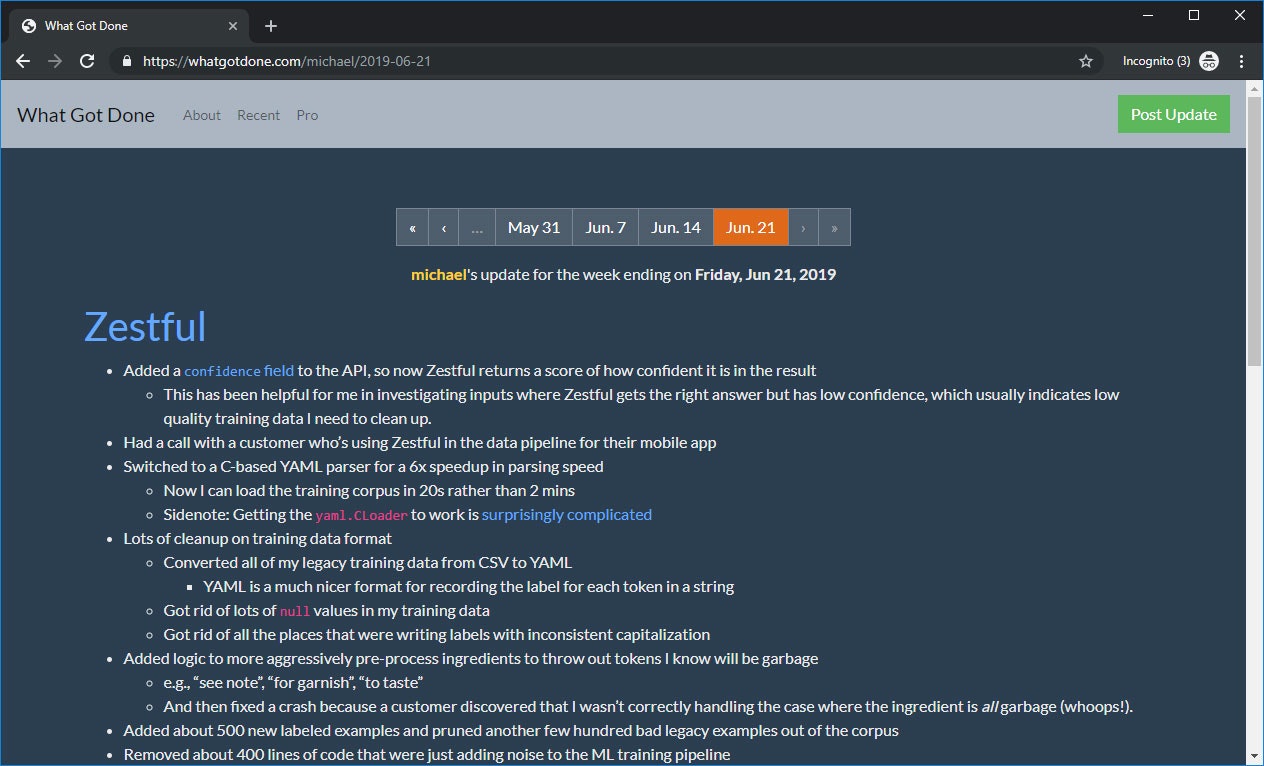
Task: Click the Friday, Jun 21, 2019 date text
Action: [765, 274]
